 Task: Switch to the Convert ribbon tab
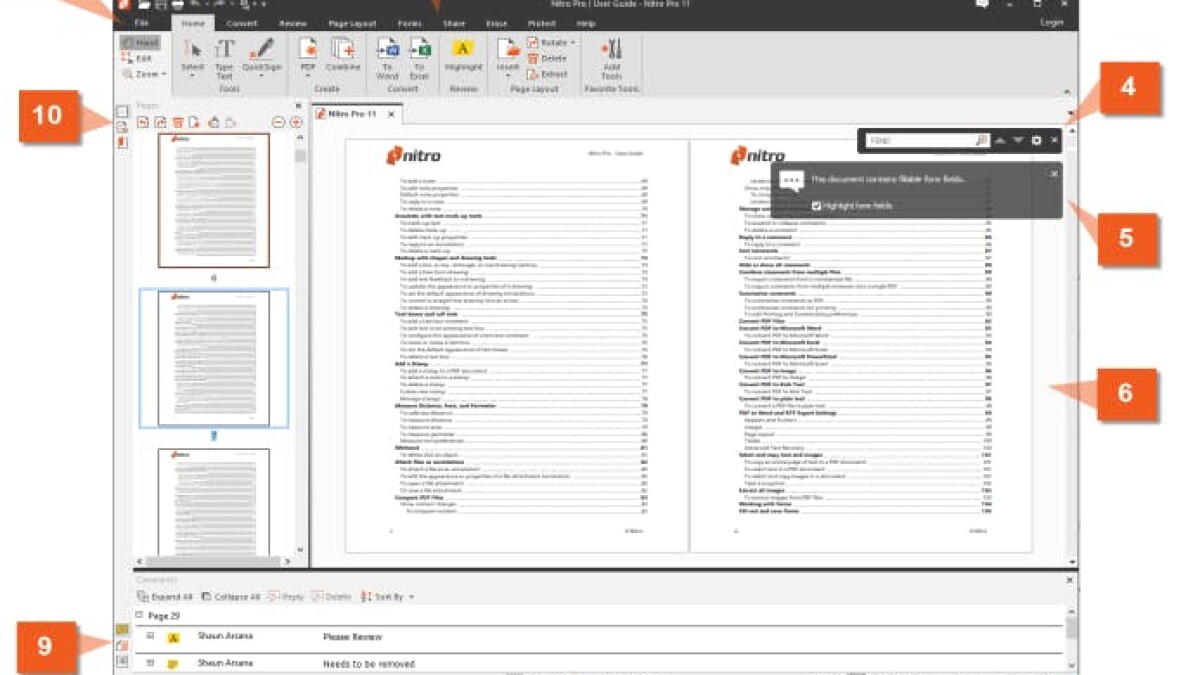(241, 22)
